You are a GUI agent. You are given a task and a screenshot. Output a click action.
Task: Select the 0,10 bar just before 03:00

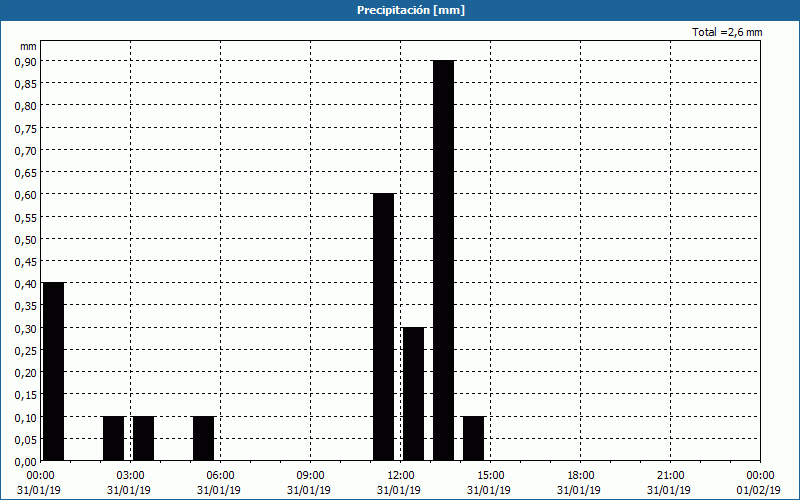(x=114, y=438)
